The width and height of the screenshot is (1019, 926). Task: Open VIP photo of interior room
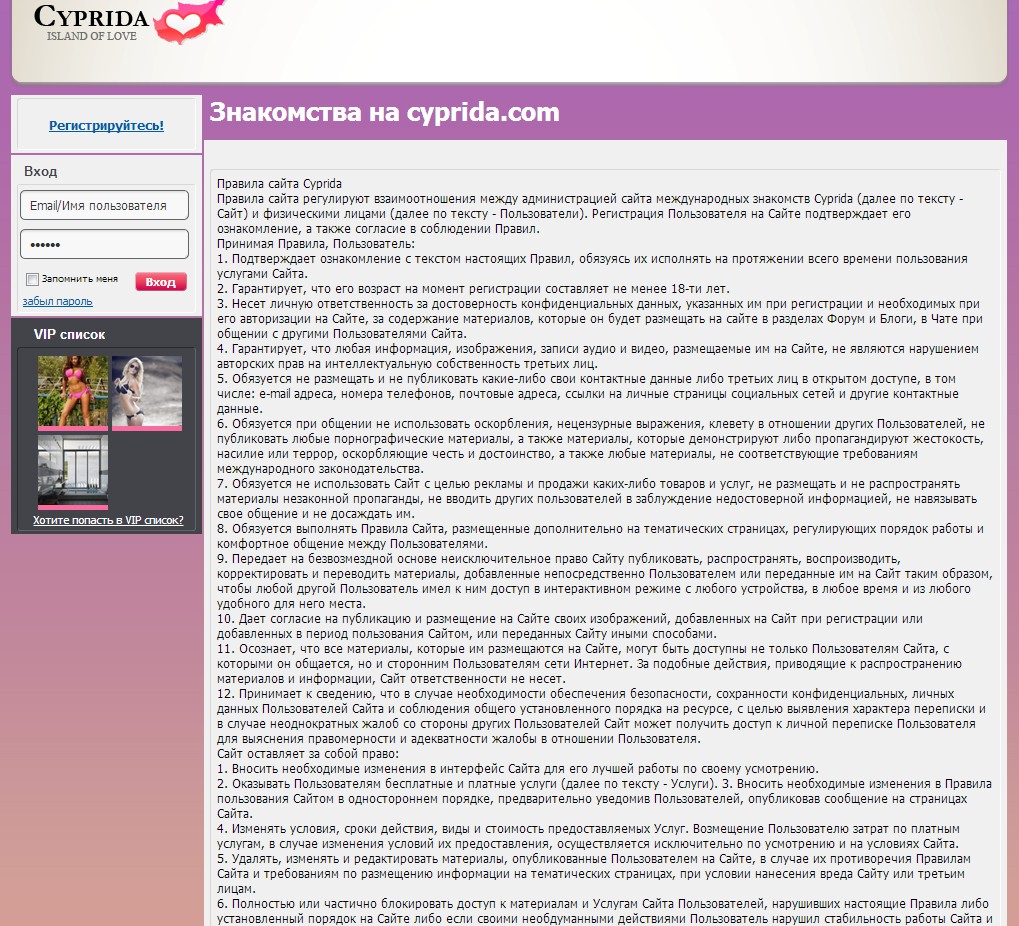pos(73,472)
